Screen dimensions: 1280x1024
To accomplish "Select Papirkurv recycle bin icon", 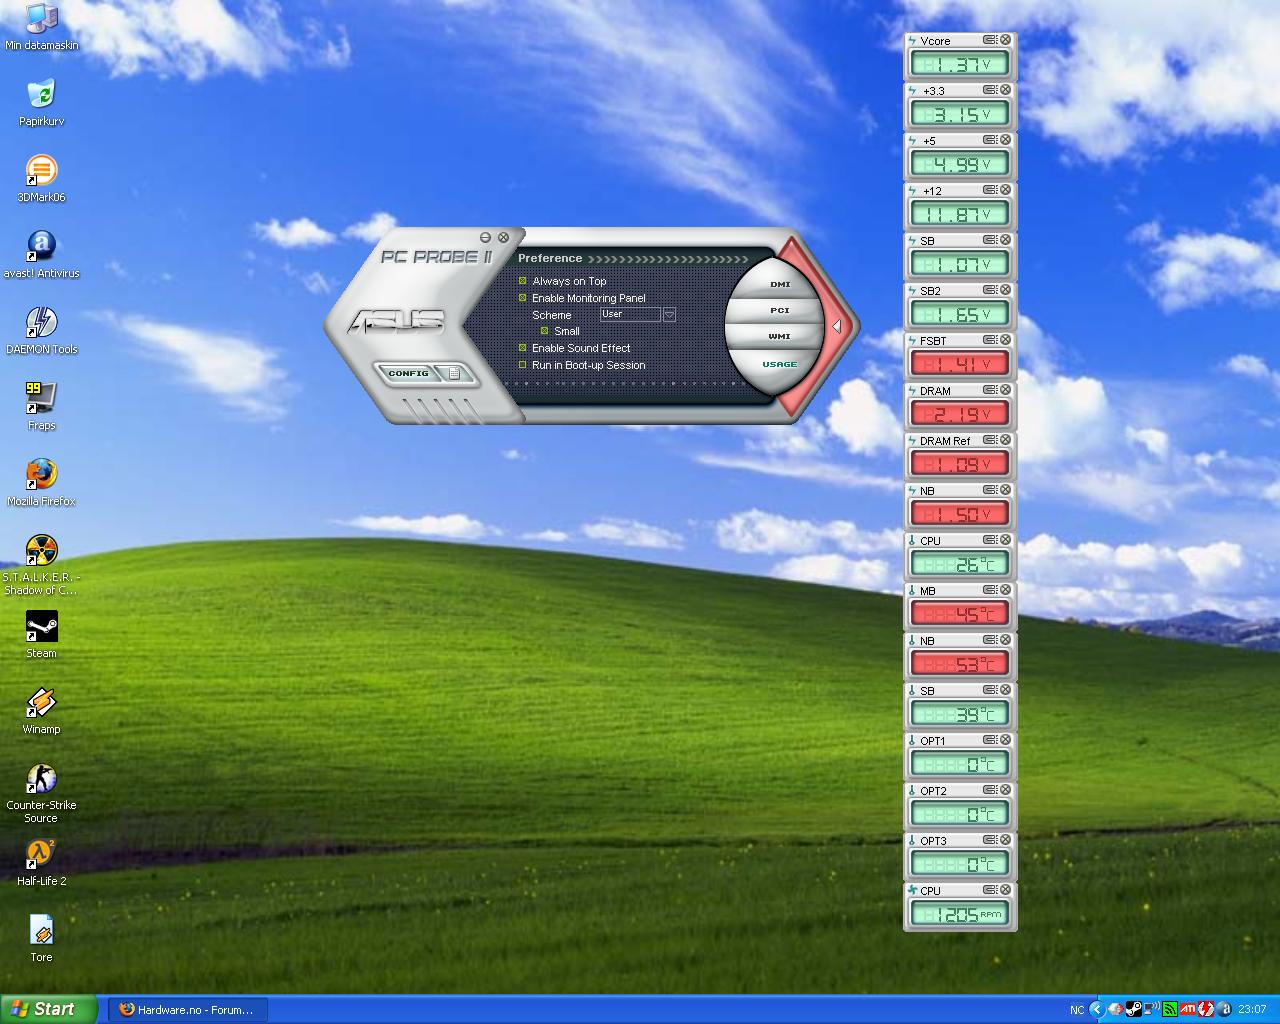I will coord(41,103).
